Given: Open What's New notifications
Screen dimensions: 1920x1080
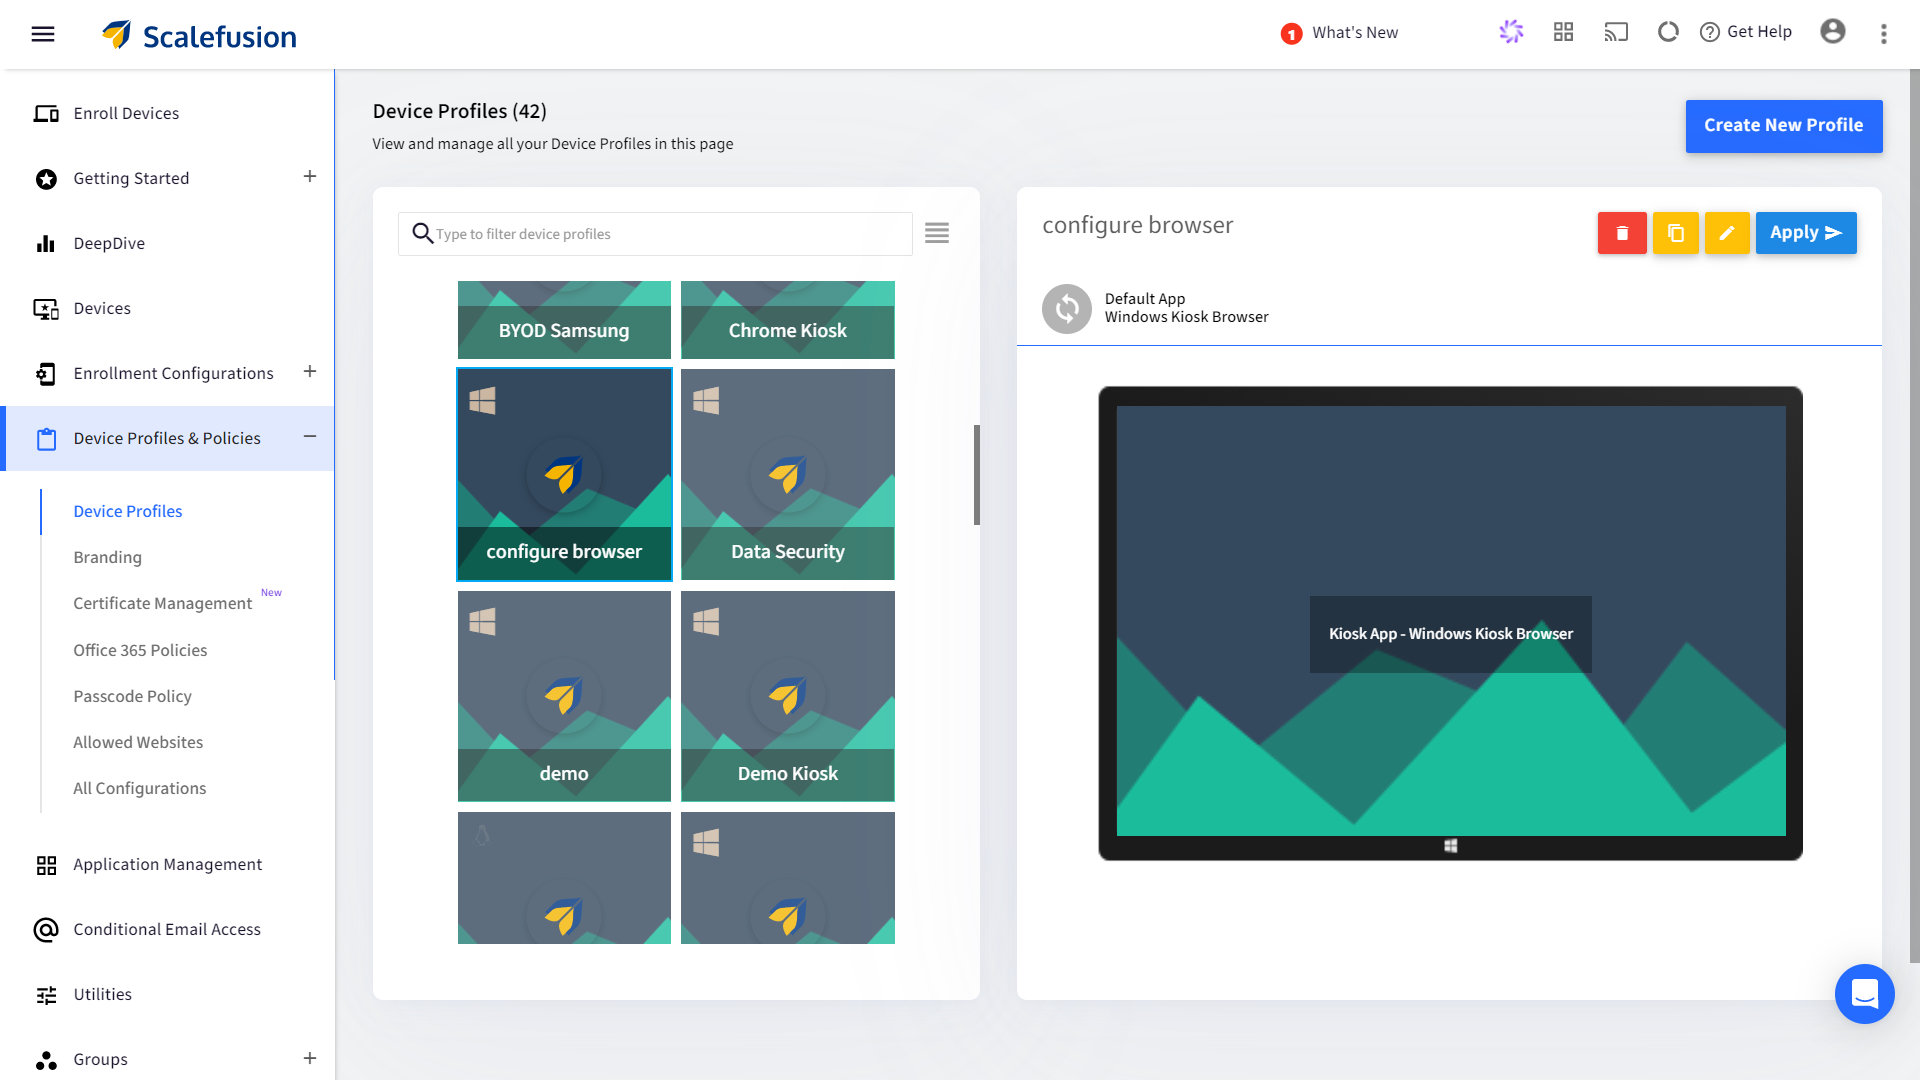Looking at the screenshot, I should (x=1340, y=33).
